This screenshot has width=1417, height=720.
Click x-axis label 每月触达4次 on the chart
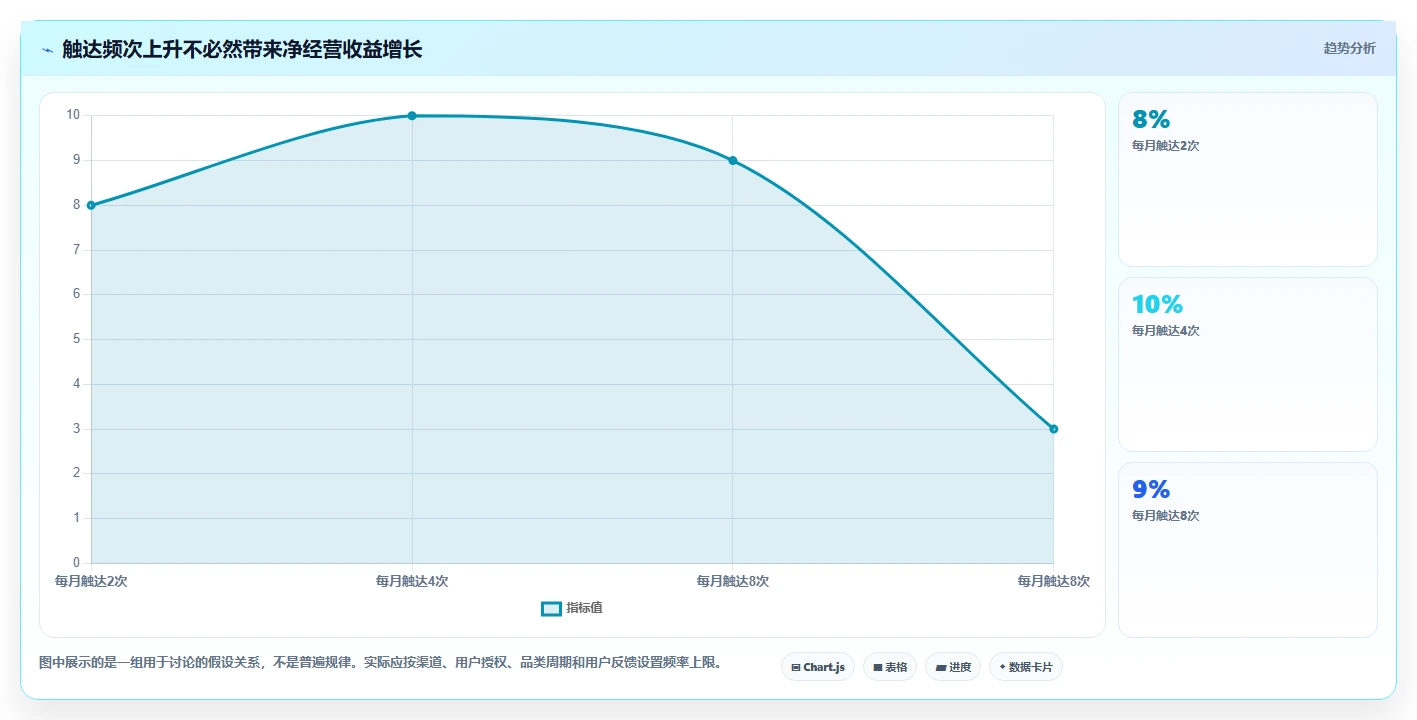(x=412, y=581)
